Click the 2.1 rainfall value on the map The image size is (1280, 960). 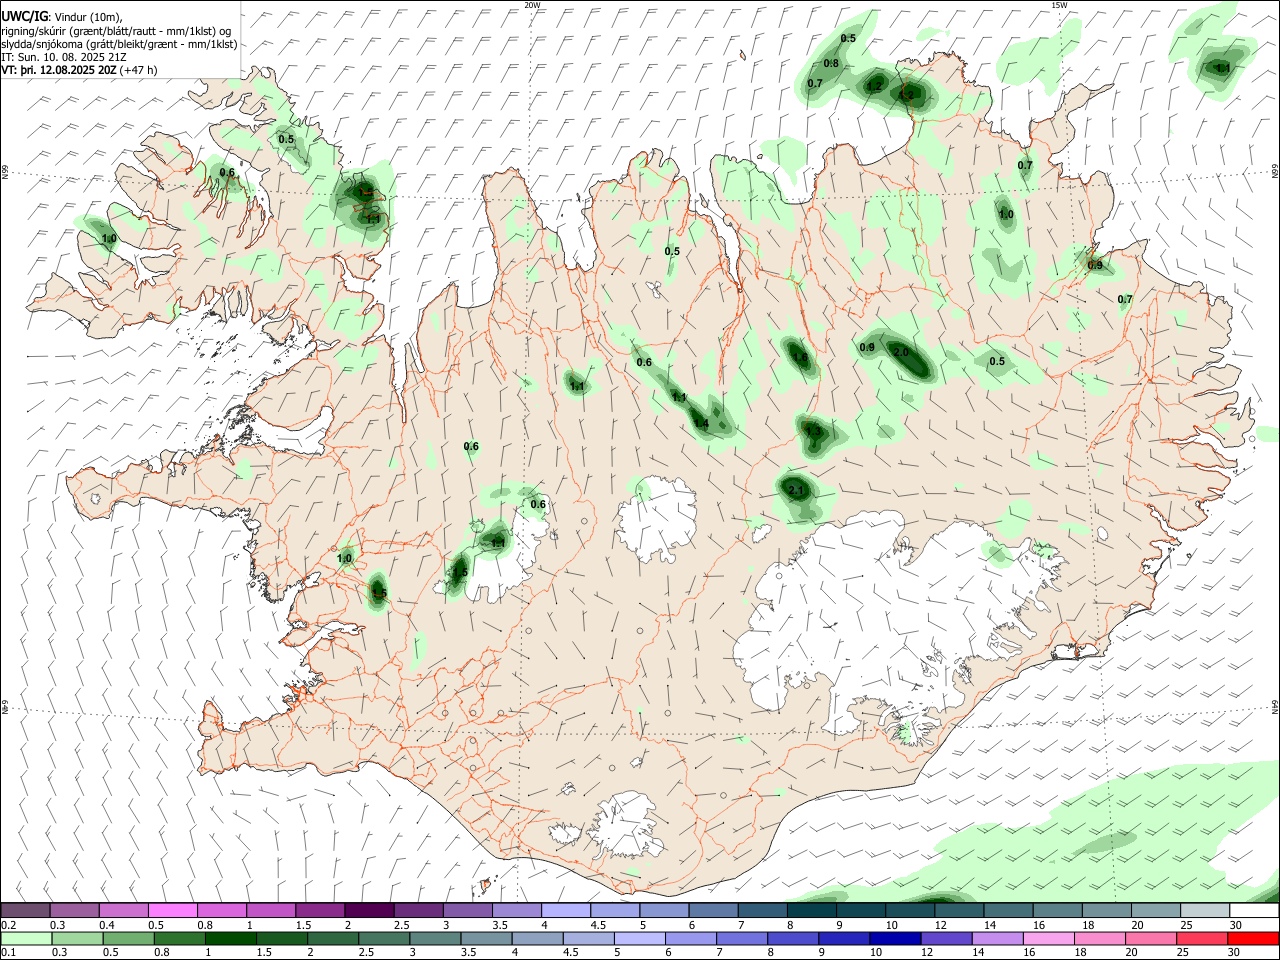pyautogui.click(x=797, y=490)
